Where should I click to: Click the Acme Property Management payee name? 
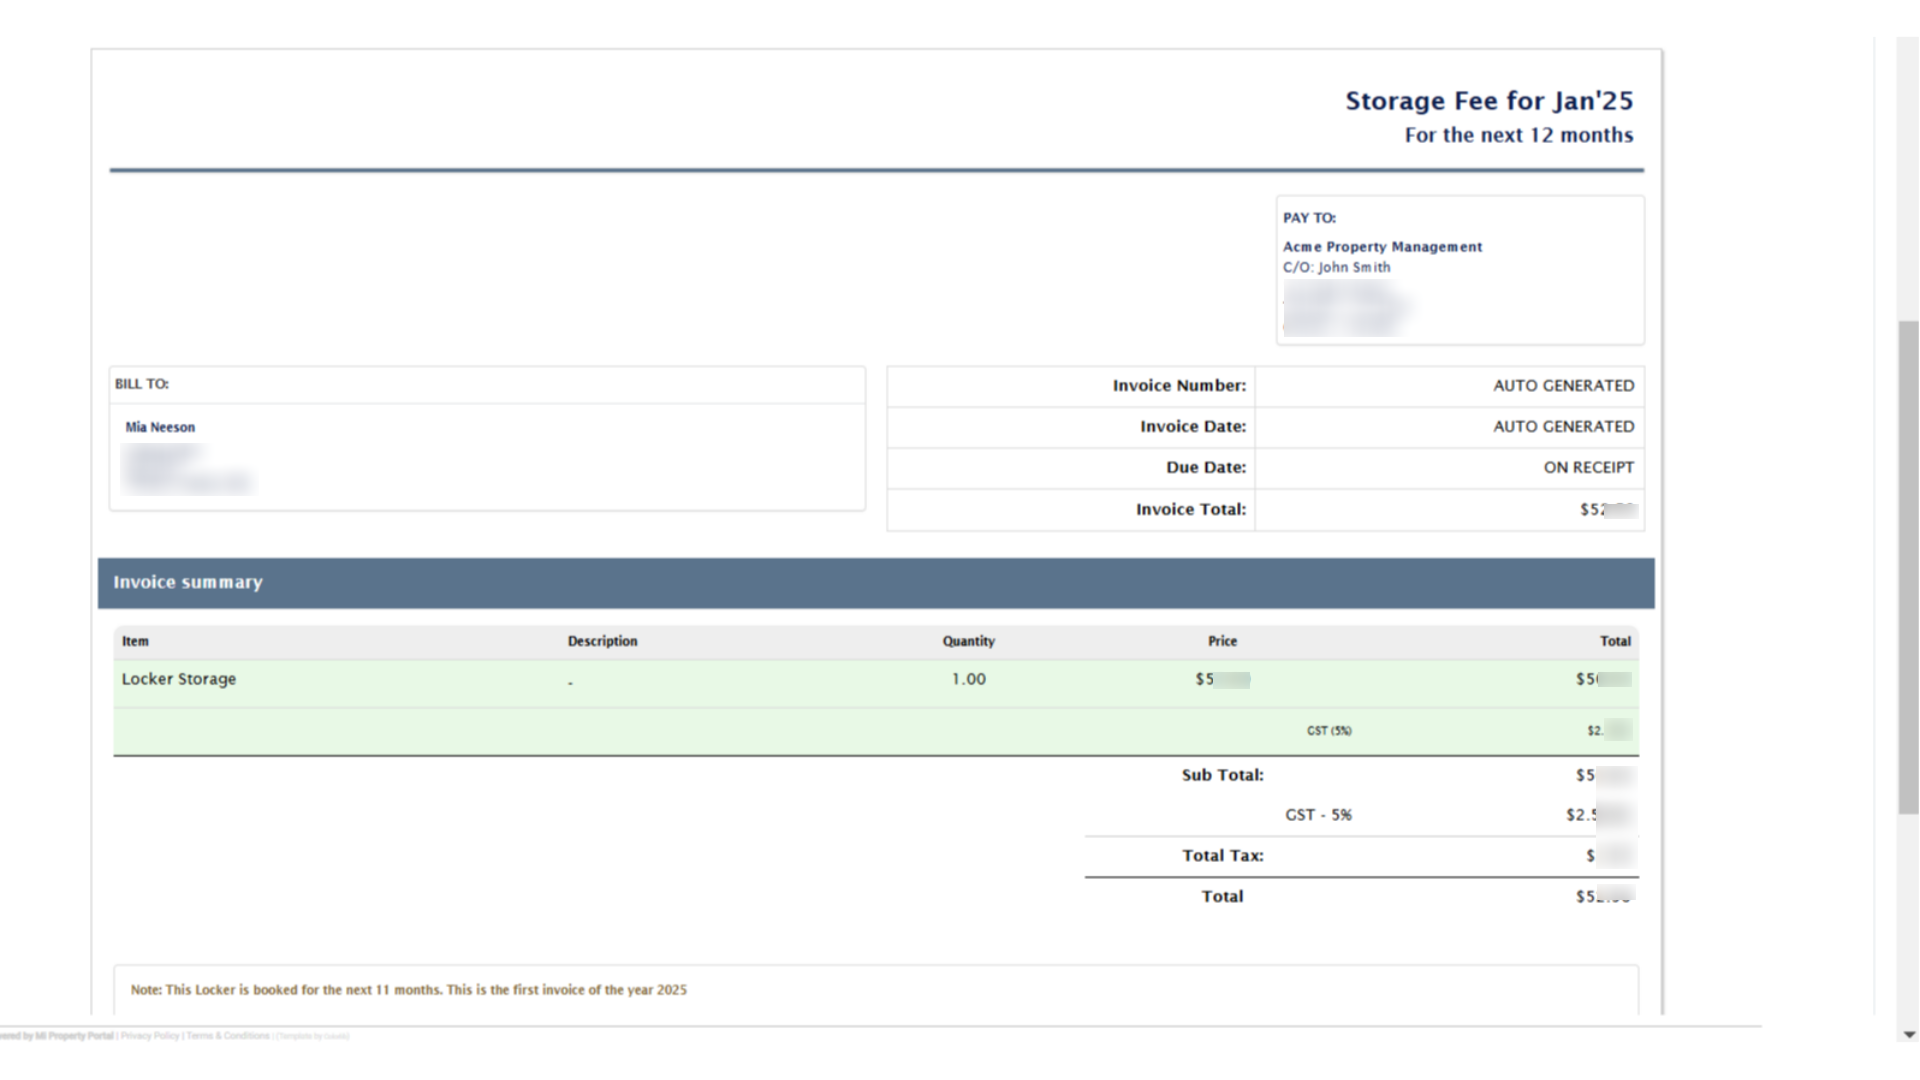(x=1382, y=247)
